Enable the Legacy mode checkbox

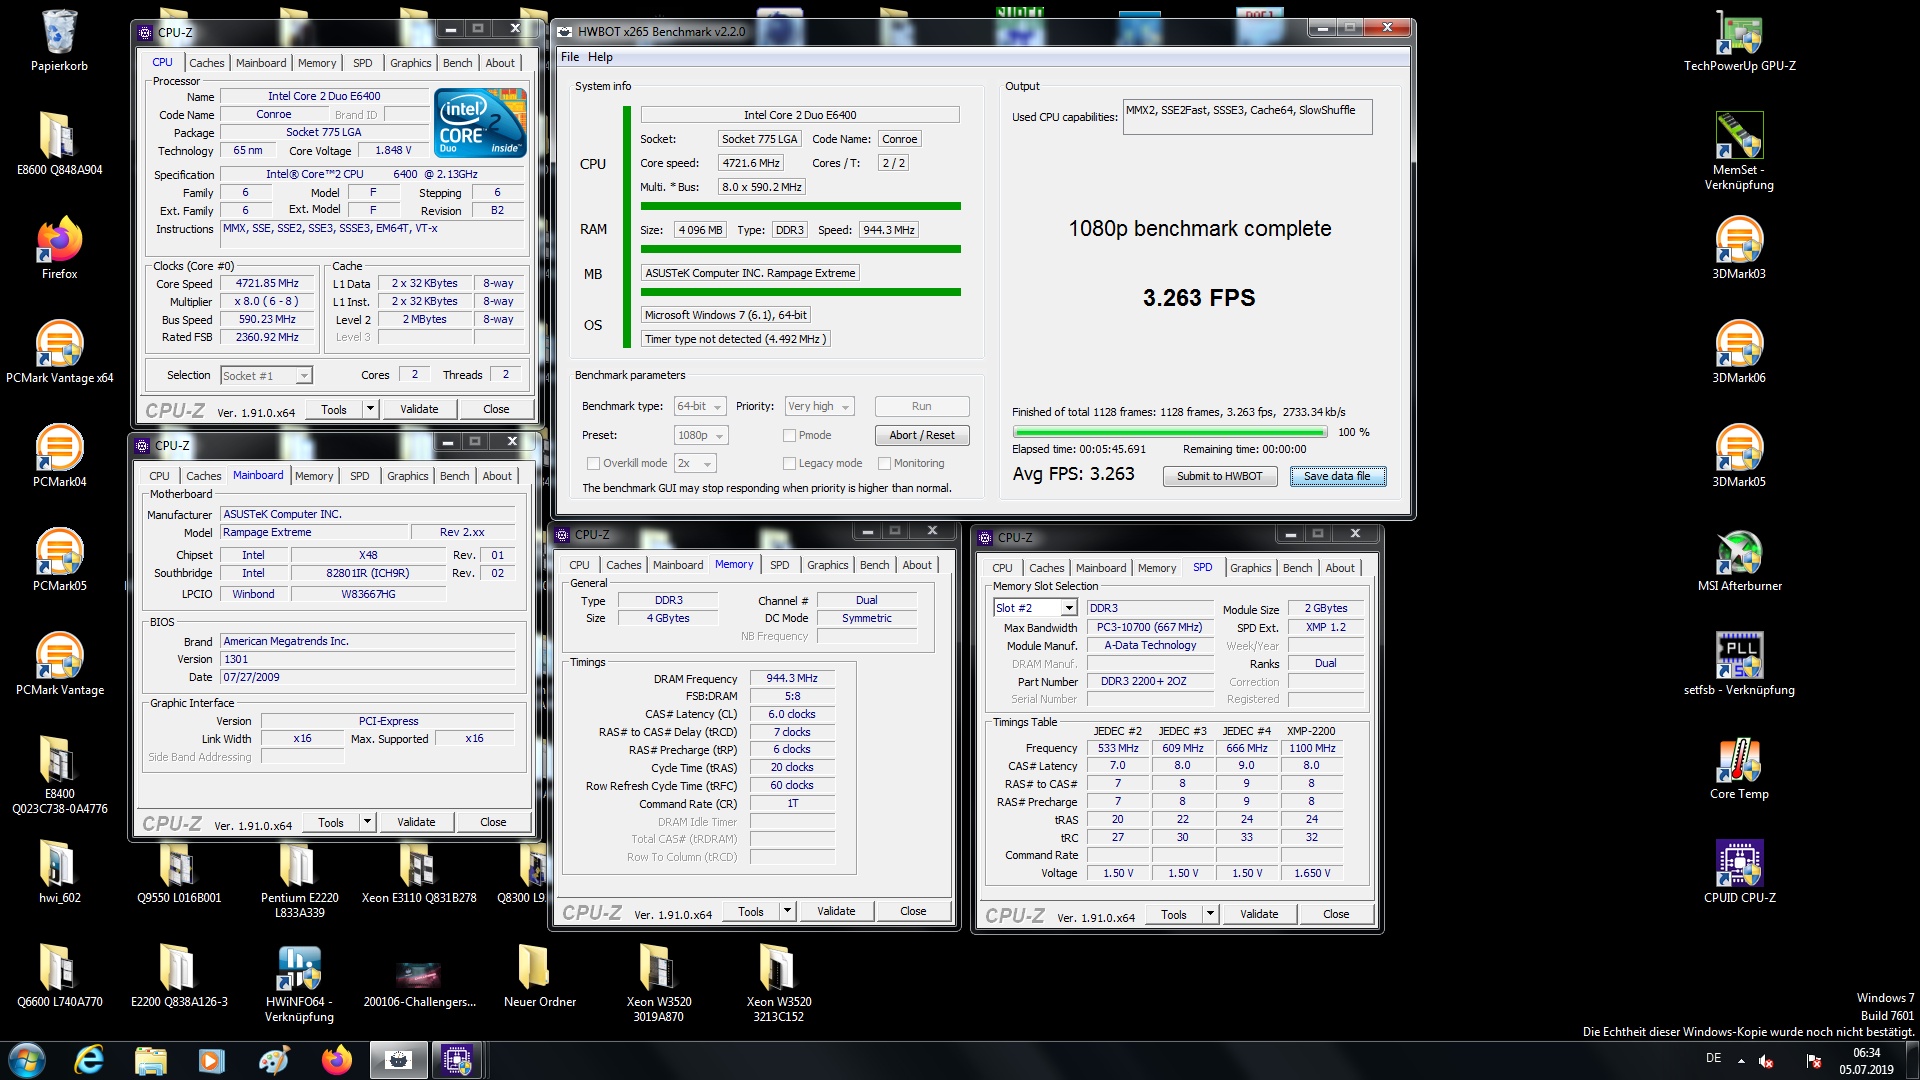click(789, 464)
